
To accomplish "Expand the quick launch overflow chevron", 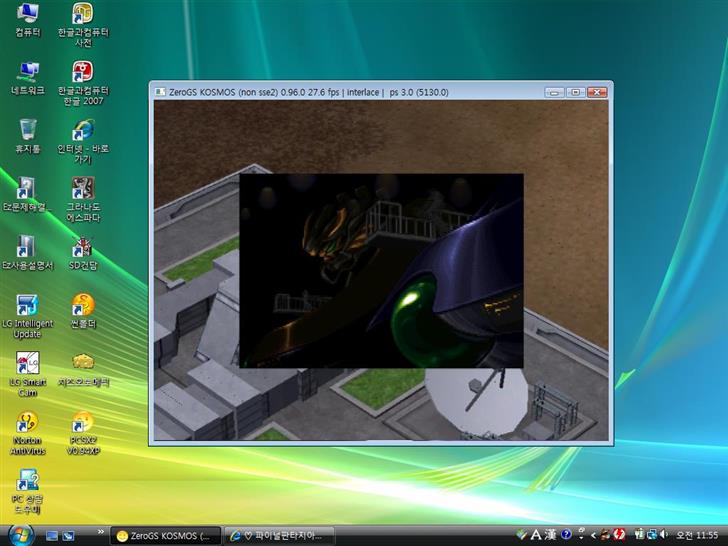I will pos(101,532).
